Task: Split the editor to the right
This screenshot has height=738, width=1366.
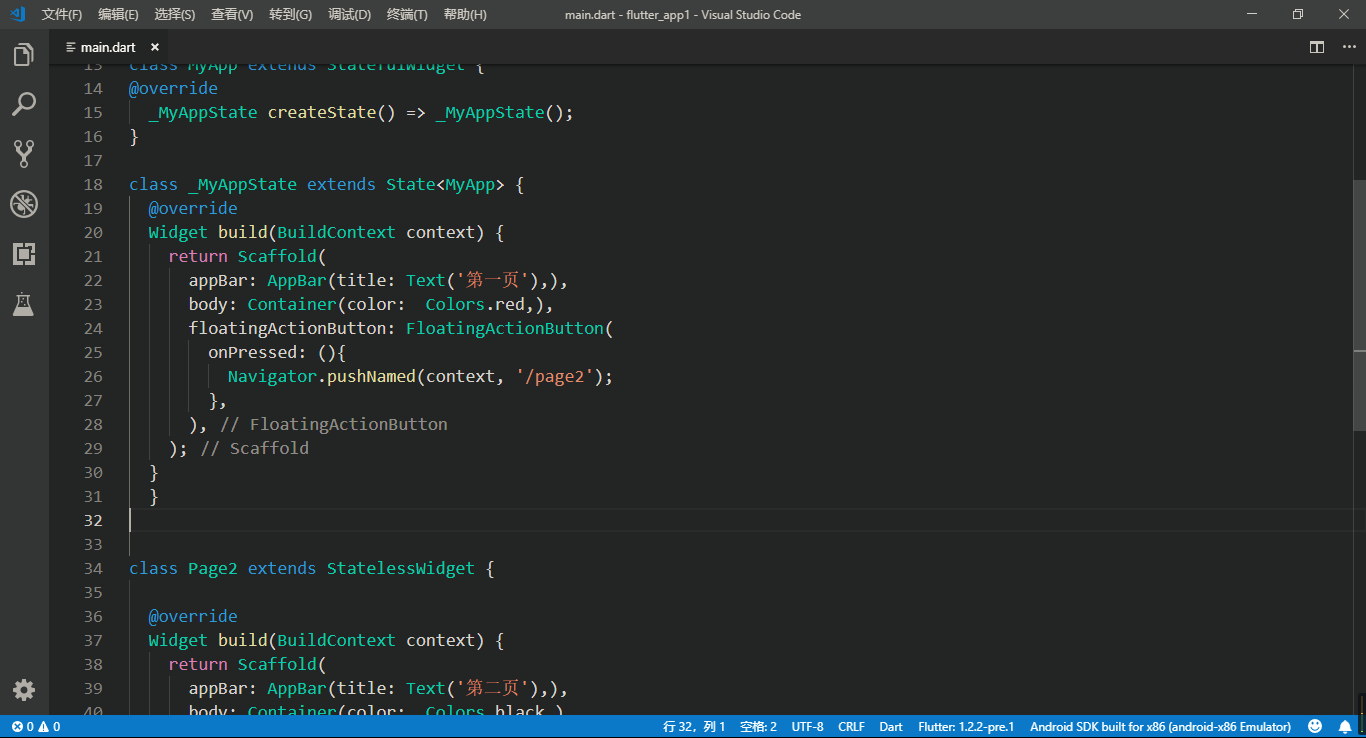Action: (1317, 47)
